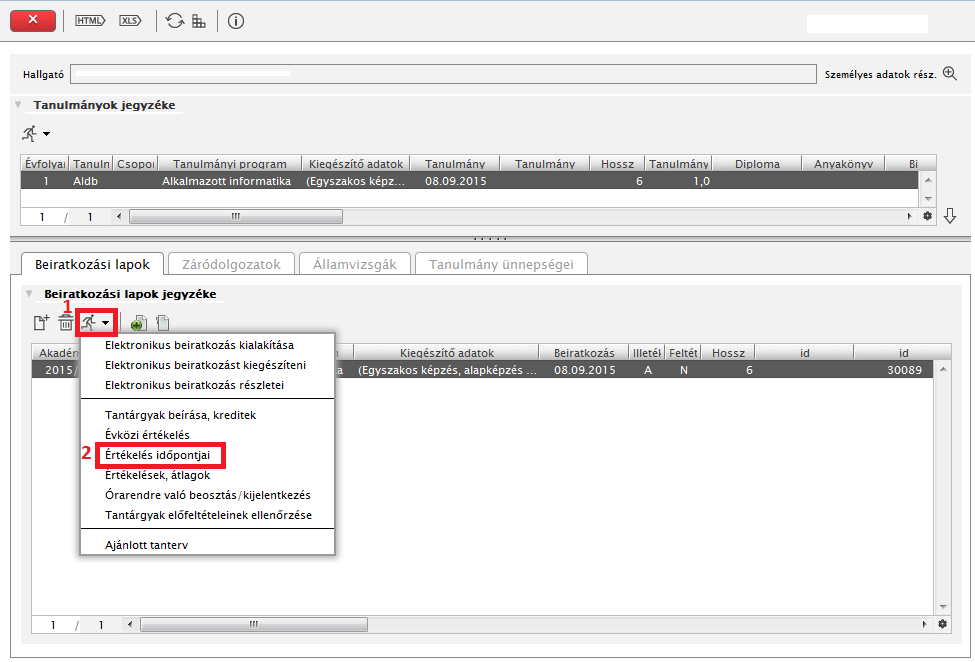Viewport: 975px width, 662px height.
Task: Click the horizontal scrollbar of the studies table
Action: tap(235, 216)
